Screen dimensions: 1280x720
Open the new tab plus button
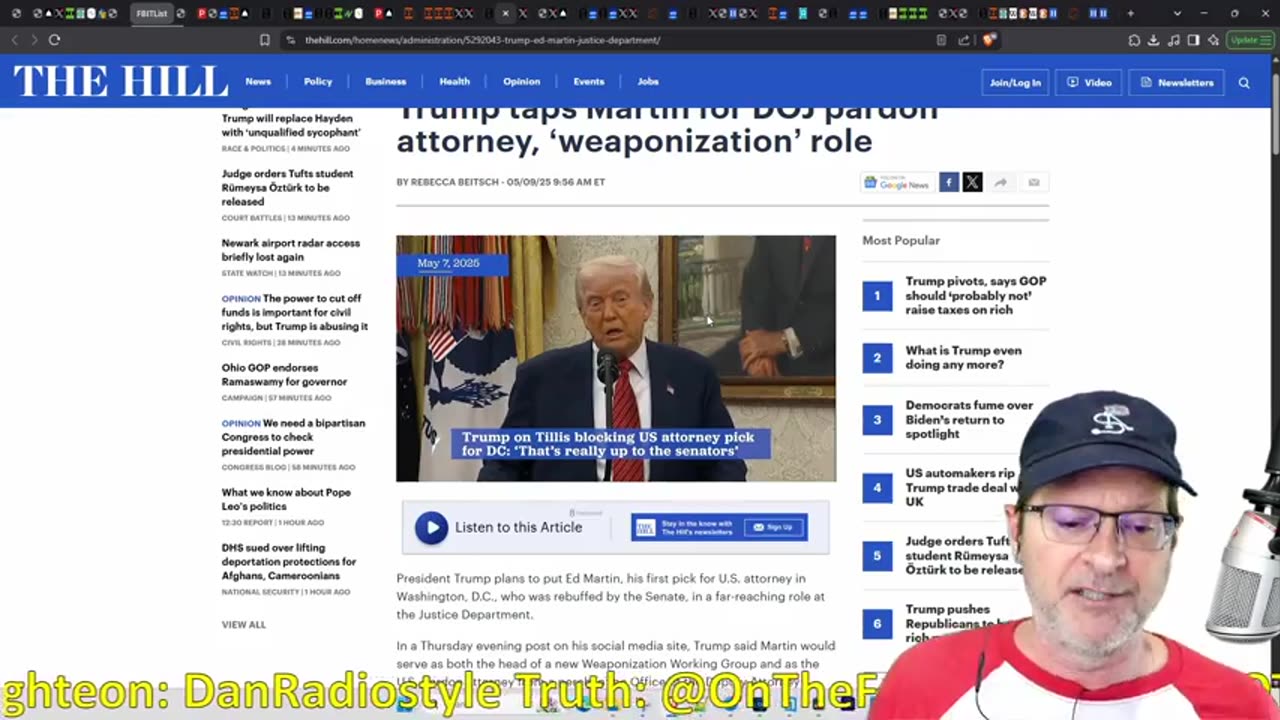pyautogui.click(x=1131, y=14)
